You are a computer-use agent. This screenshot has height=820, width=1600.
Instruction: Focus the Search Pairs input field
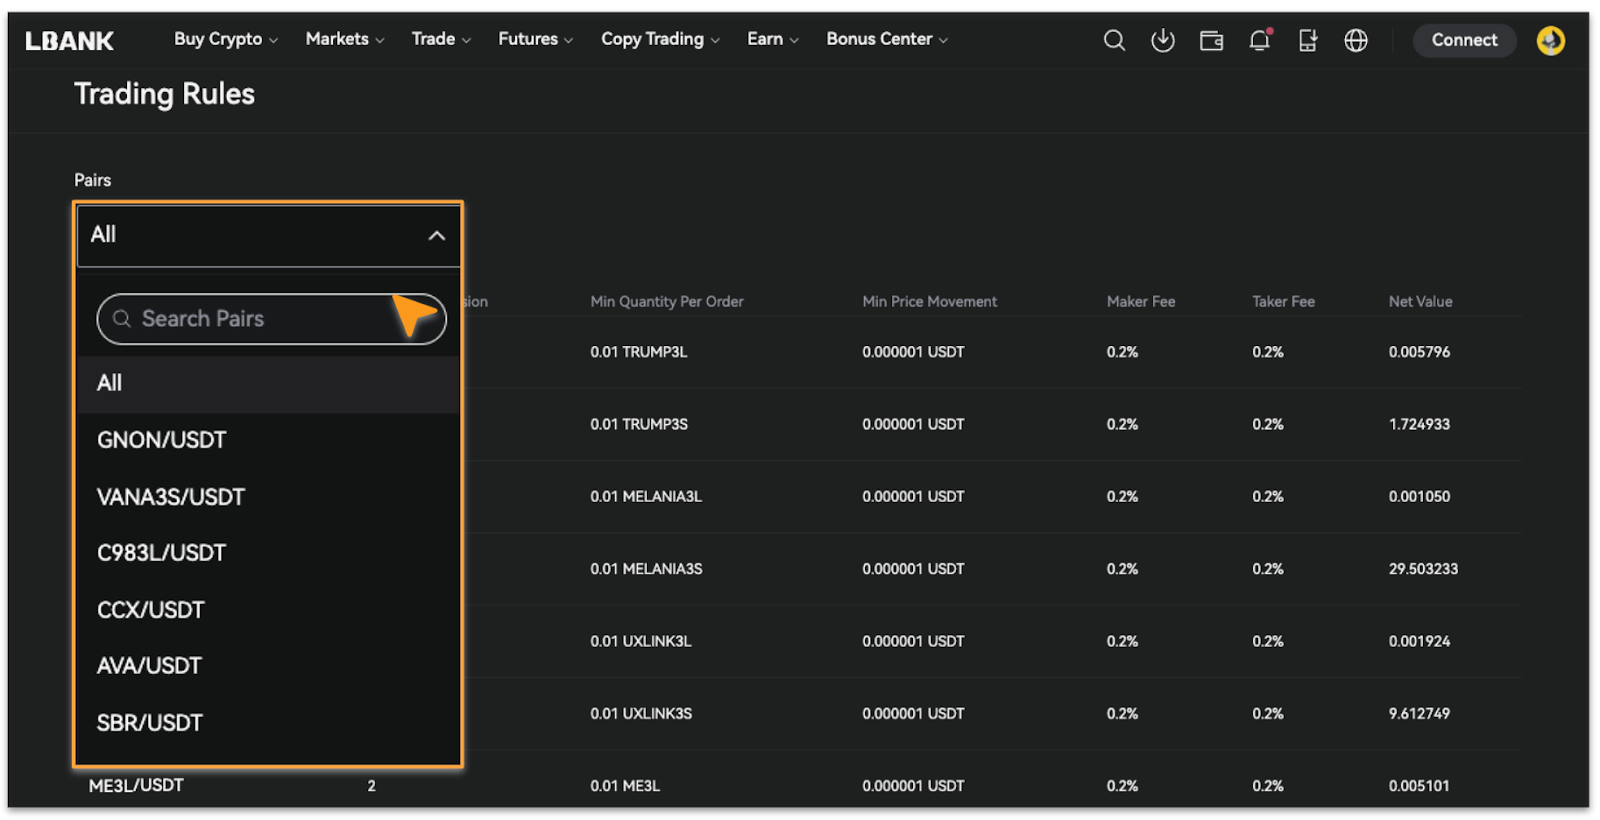click(271, 319)
